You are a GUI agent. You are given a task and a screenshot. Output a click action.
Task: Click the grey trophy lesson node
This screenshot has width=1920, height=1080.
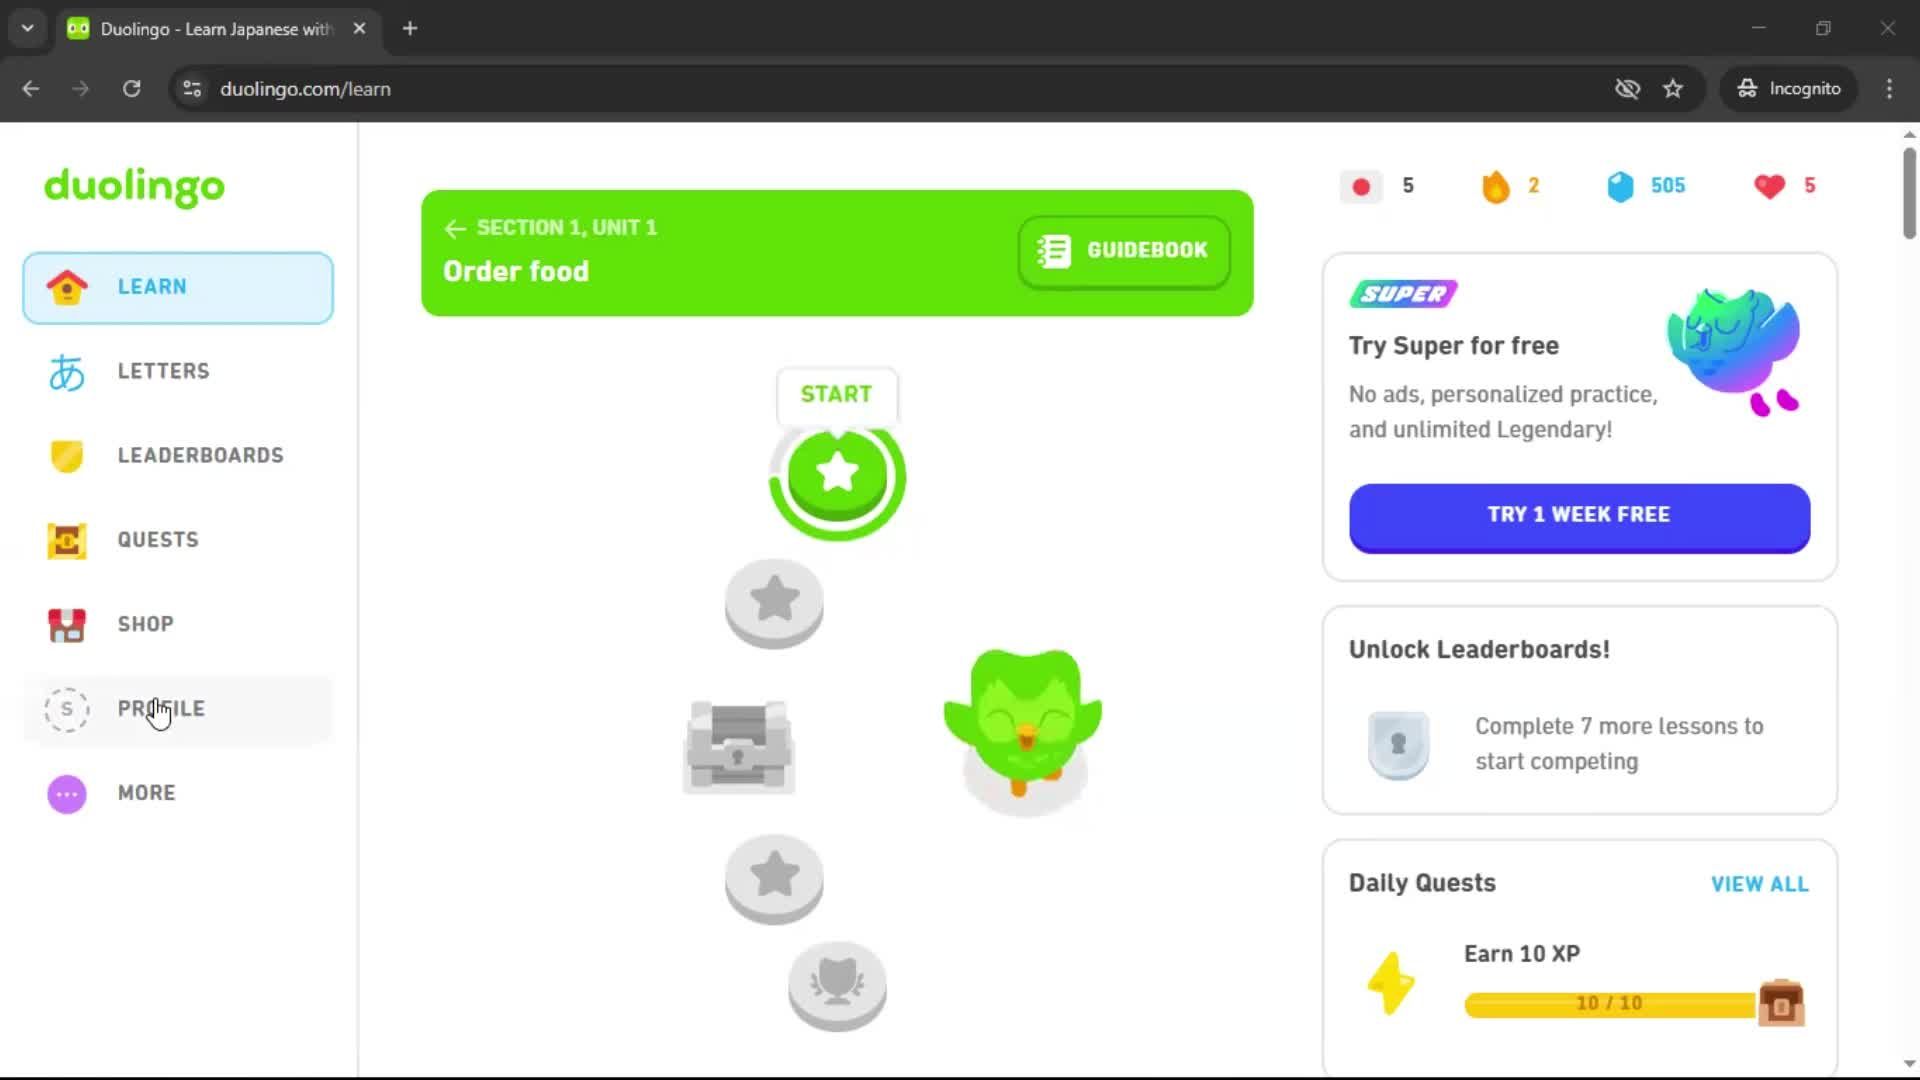tap(837, 986)
